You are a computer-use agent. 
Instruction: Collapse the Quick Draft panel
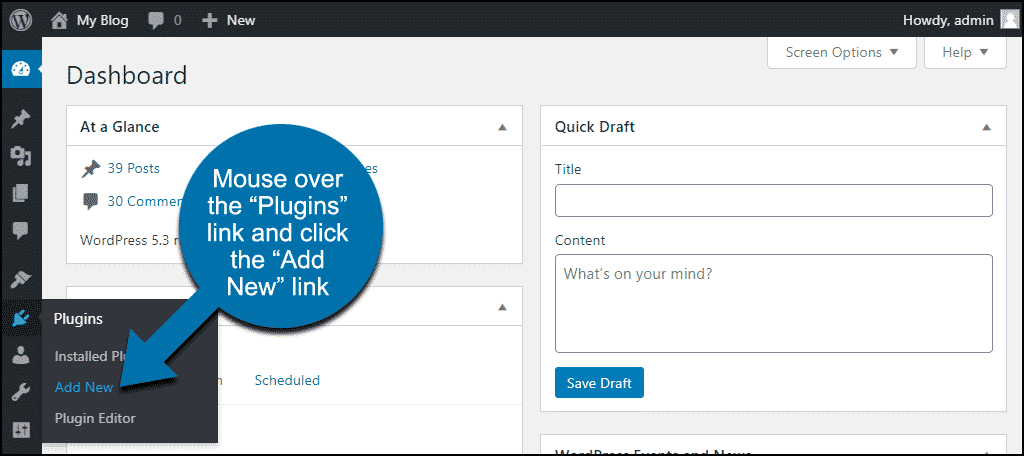click(x=987, y=127)
